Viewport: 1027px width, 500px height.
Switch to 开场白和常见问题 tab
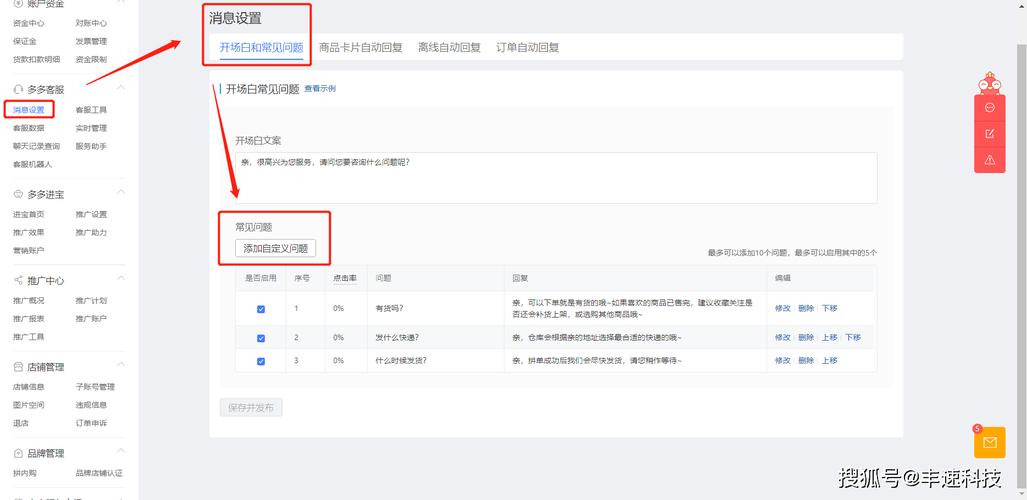261,47
